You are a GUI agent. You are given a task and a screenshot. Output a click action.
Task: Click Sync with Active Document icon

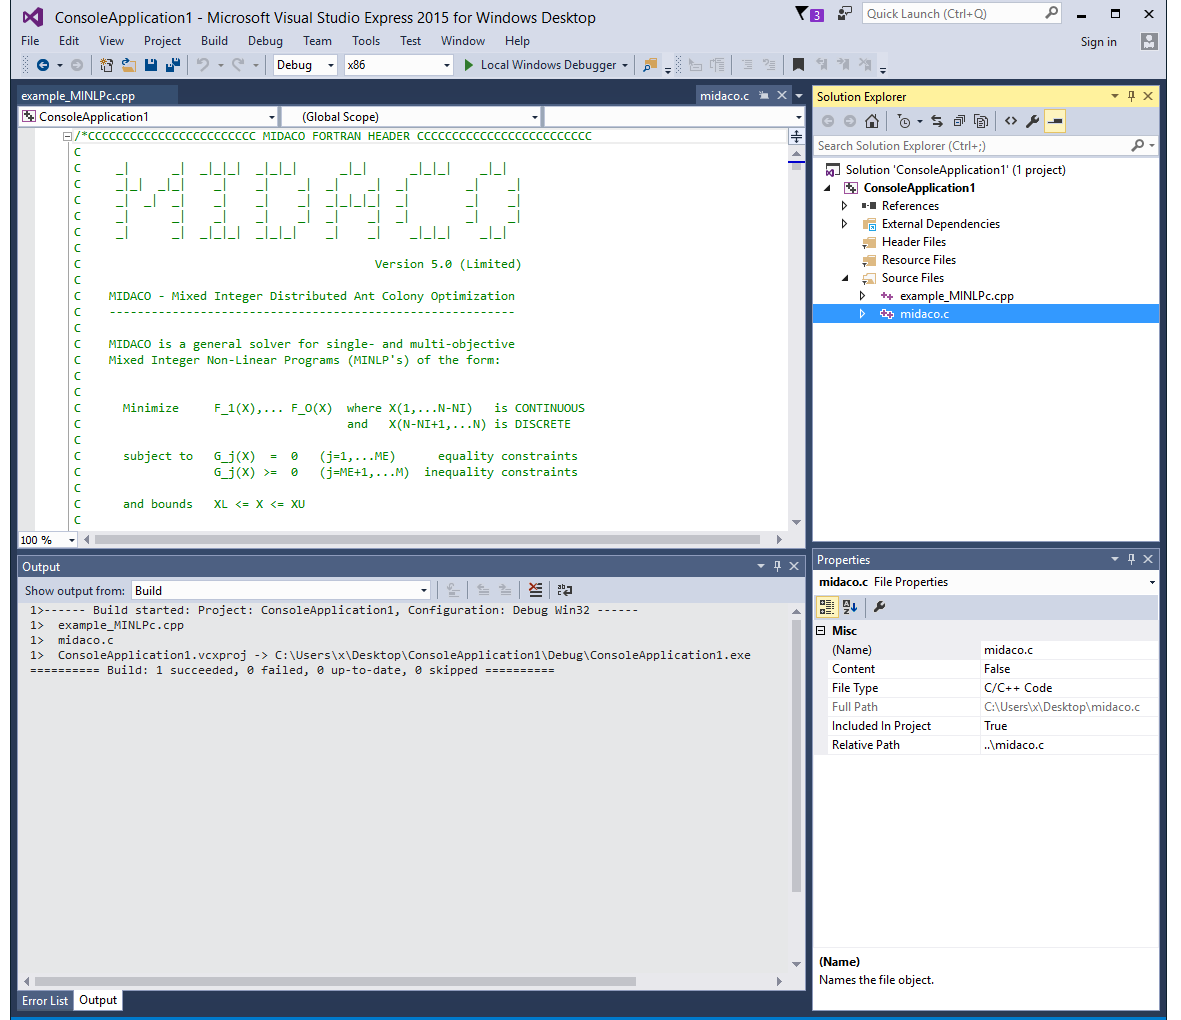tap(936, 121)
